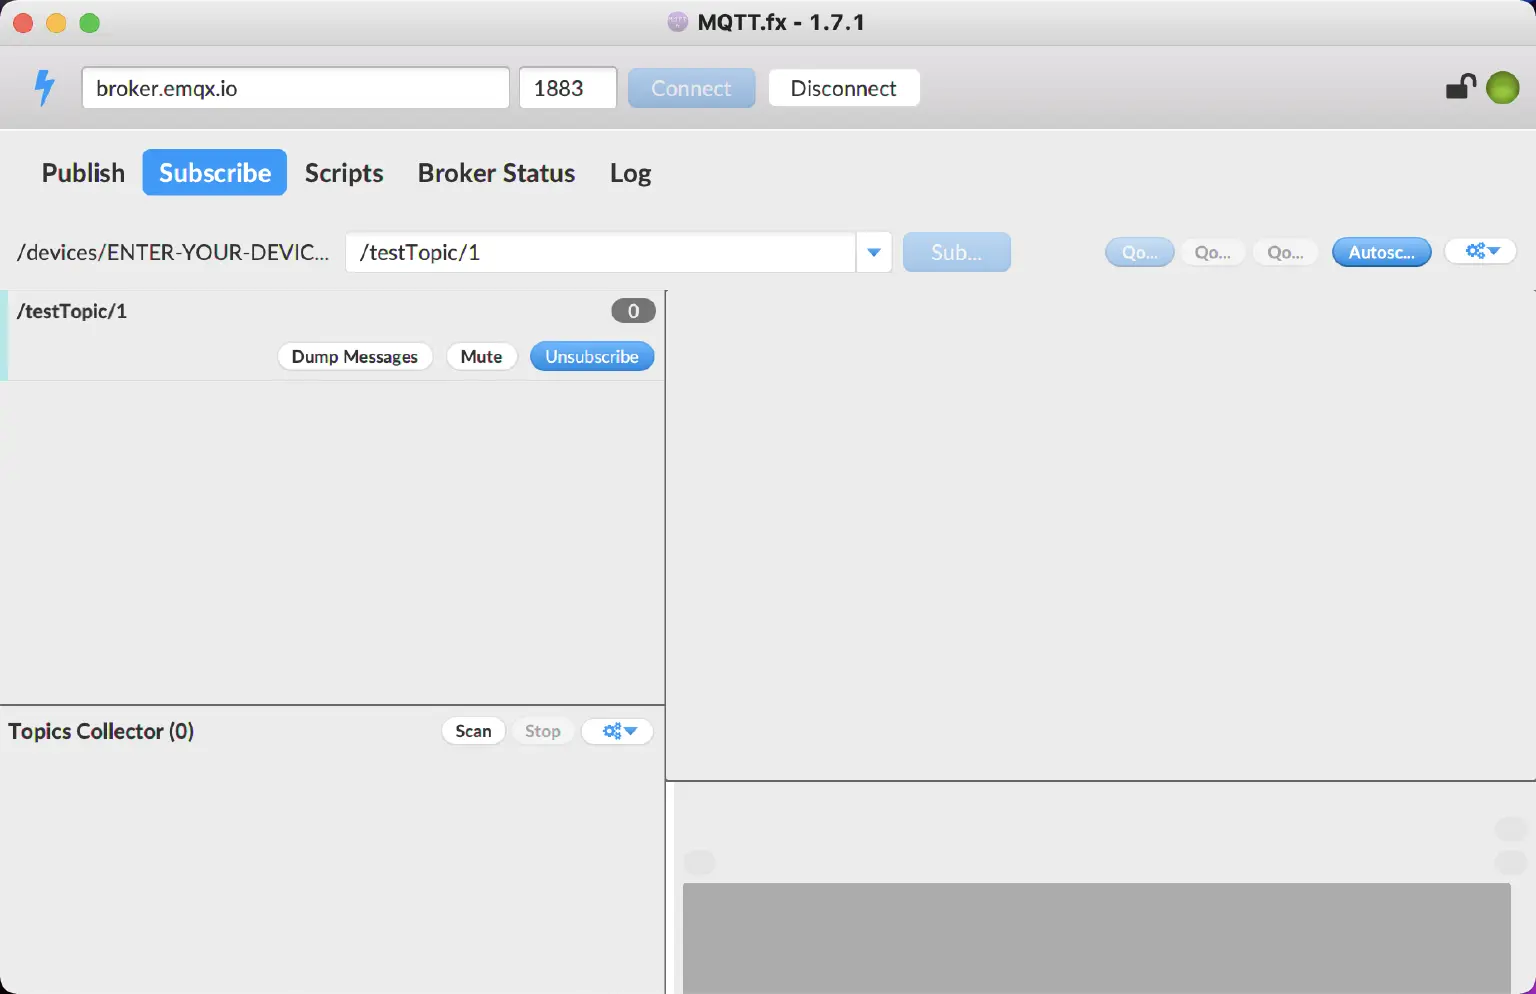Unsubscribe from /testTopic/1
Image resolution: width=1536 pixels, height=994 pixels.
coord(591,357)
